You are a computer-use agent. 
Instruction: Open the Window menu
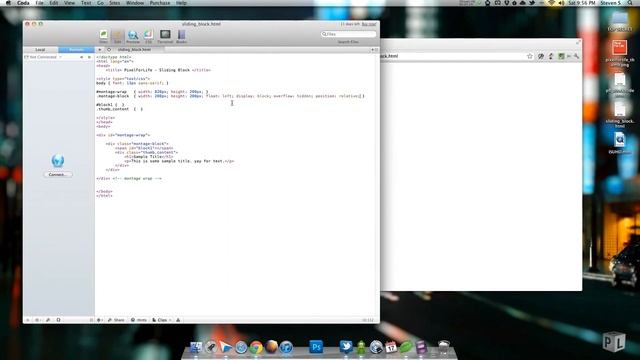[x=135, y=3]
